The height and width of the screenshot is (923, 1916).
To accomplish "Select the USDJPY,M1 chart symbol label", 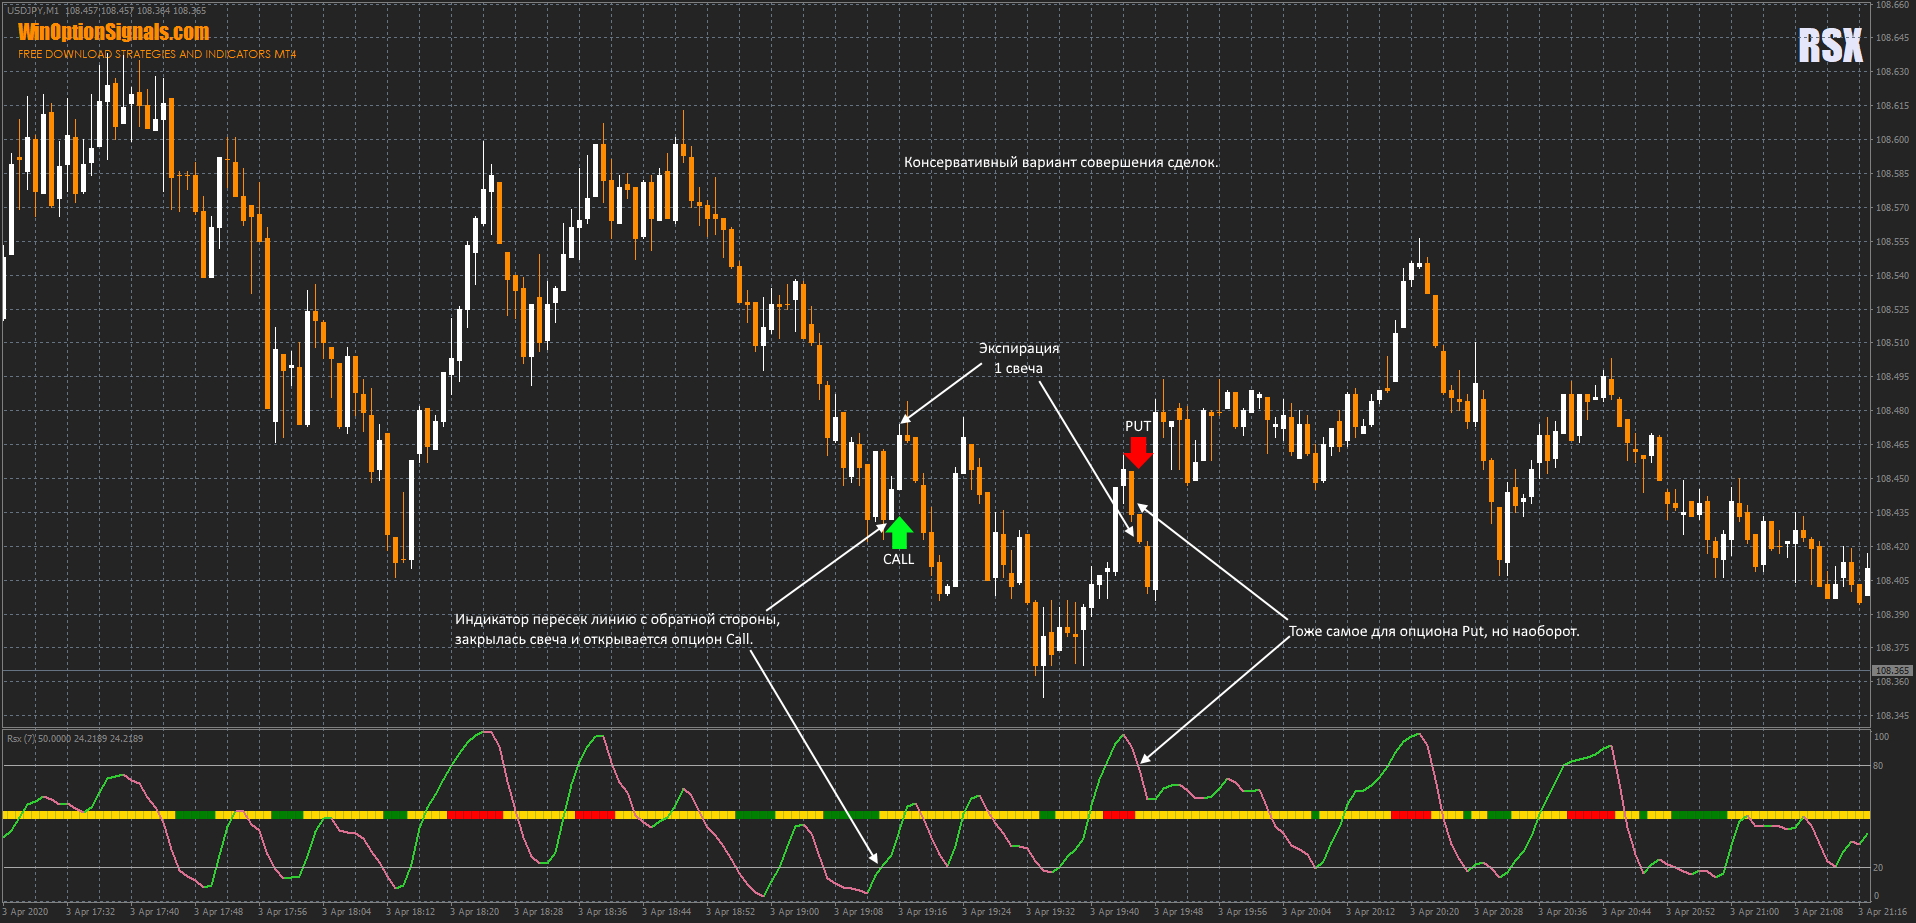I will tap(33, 11).
